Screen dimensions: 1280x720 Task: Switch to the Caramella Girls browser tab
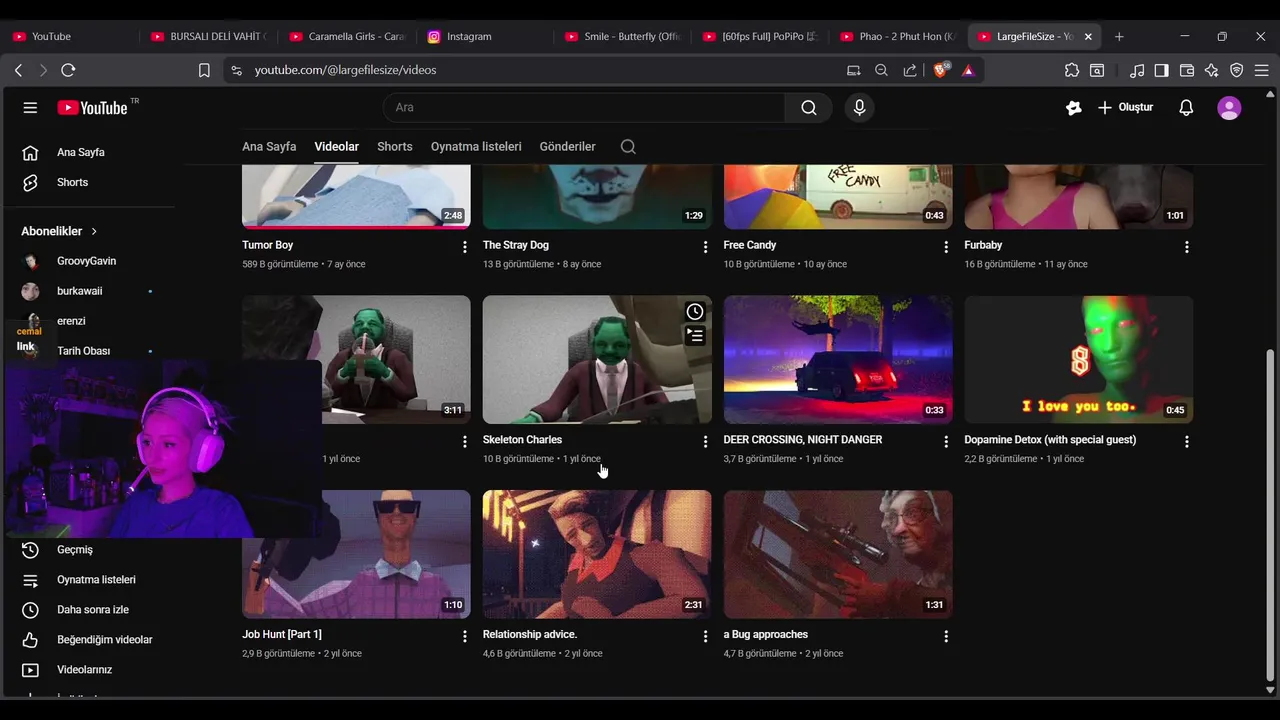click(347, 36)
